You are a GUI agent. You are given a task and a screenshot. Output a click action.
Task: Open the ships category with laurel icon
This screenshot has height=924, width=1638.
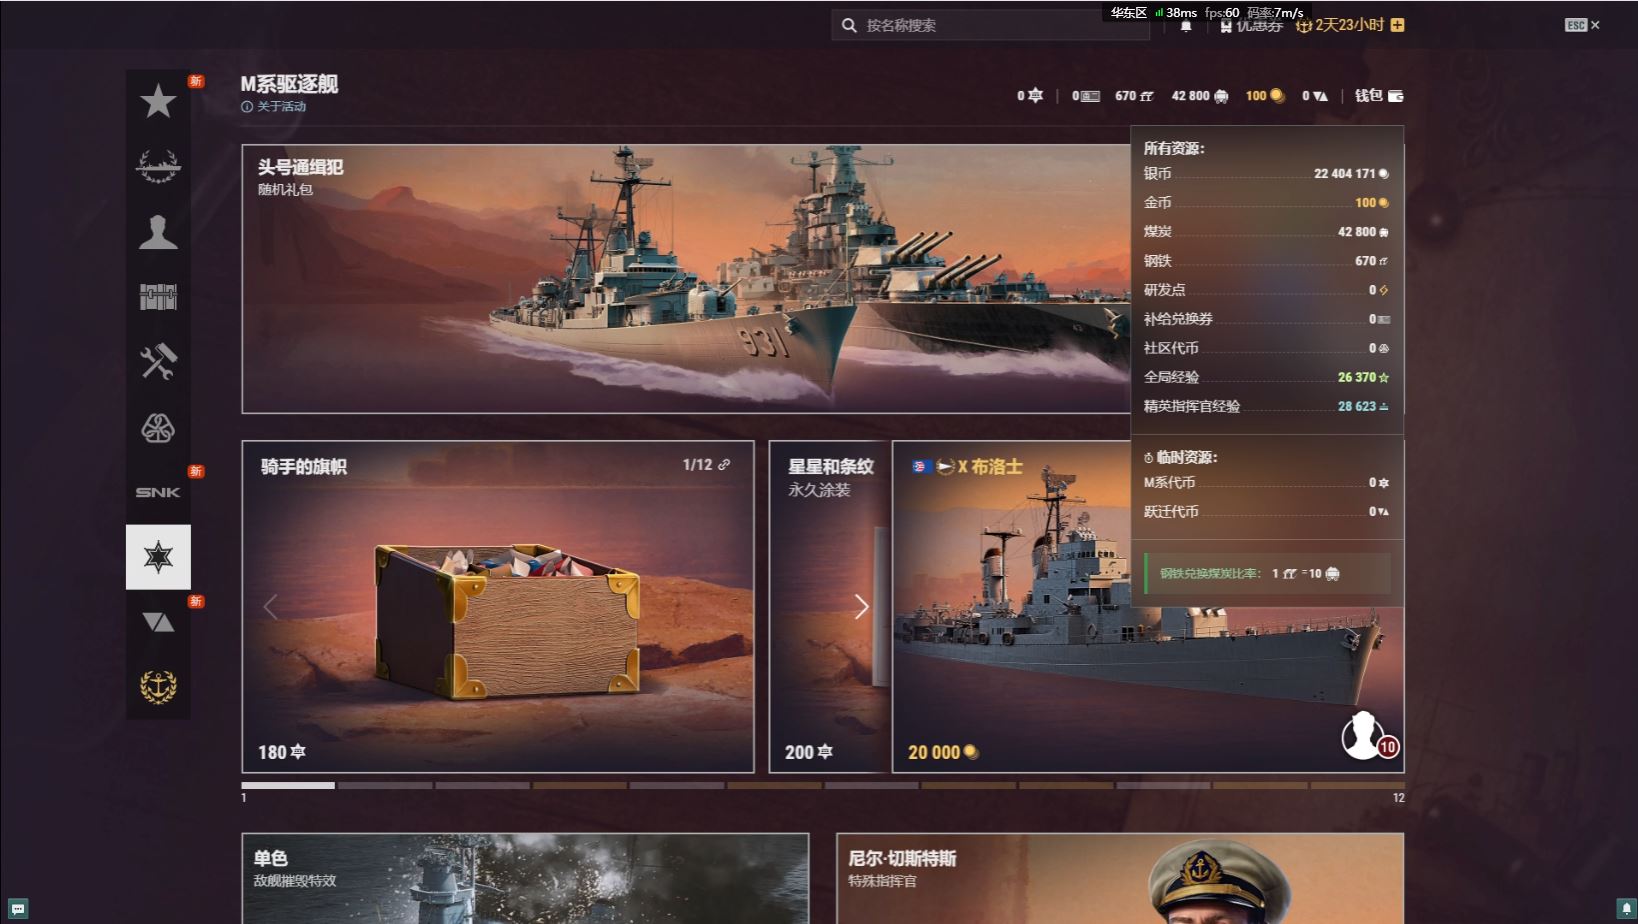[158, 166]
